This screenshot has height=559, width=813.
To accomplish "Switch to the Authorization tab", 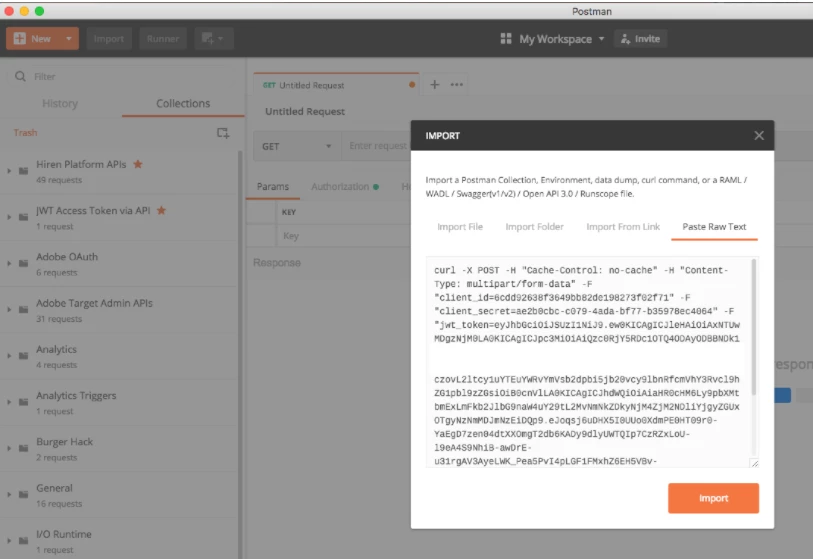I will 345,187.
